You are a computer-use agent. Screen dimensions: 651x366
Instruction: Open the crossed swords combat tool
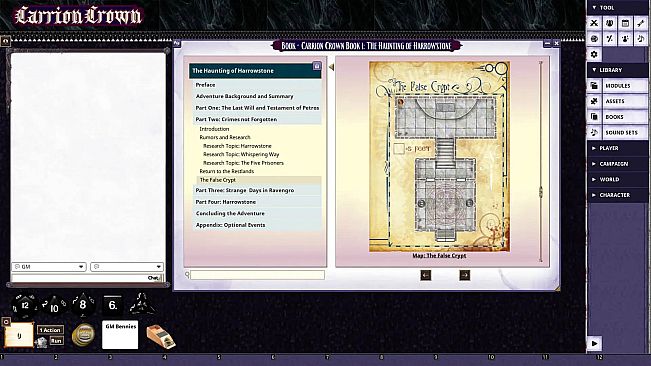594,23
